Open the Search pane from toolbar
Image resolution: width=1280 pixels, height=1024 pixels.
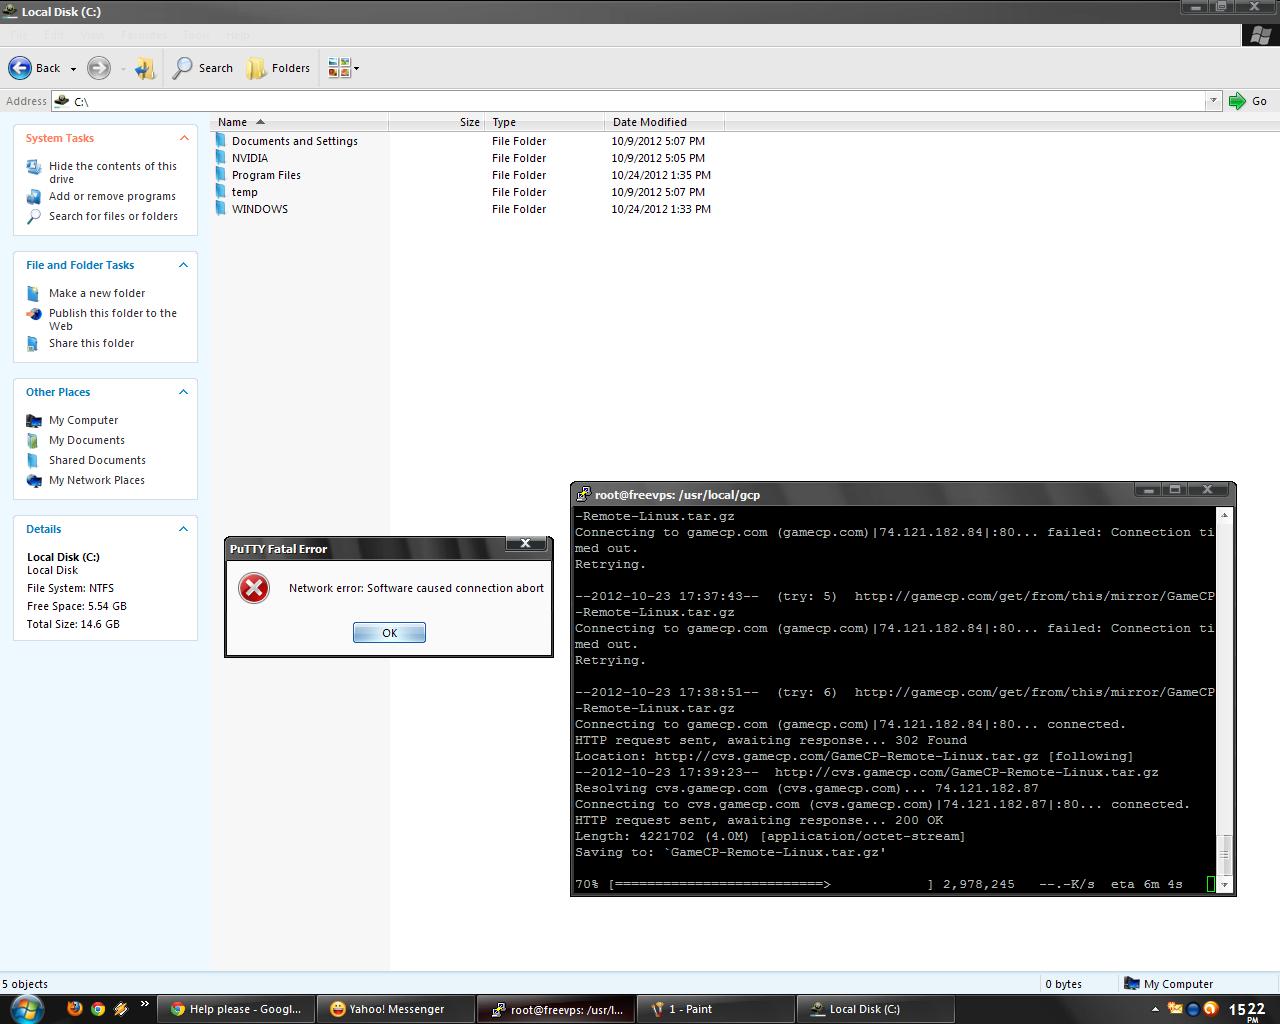[x=203, y=68]
